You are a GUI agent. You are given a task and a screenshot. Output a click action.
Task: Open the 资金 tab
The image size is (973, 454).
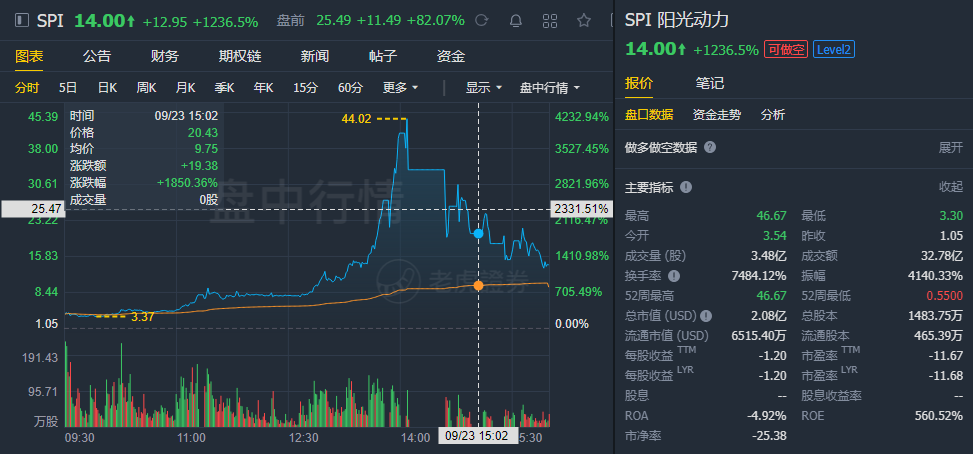[451, 56]
